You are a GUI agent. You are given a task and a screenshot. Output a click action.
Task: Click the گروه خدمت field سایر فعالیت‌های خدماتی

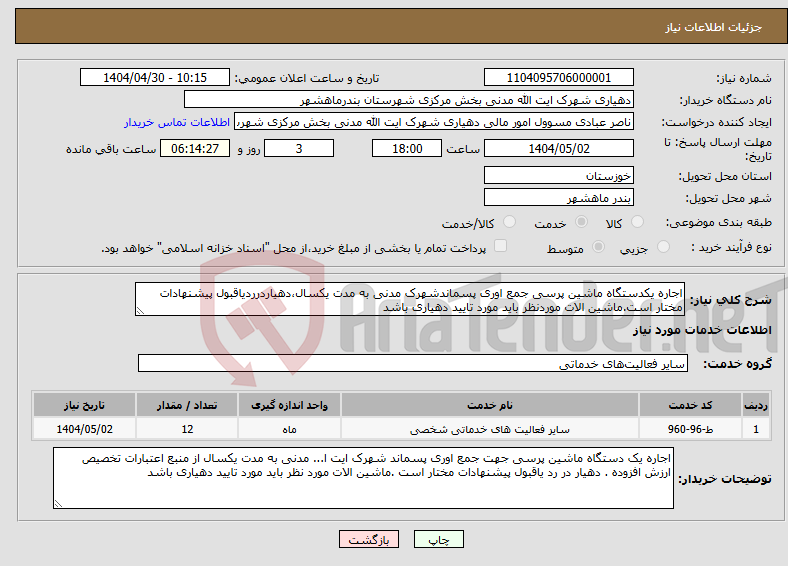[x=413, y=363]
